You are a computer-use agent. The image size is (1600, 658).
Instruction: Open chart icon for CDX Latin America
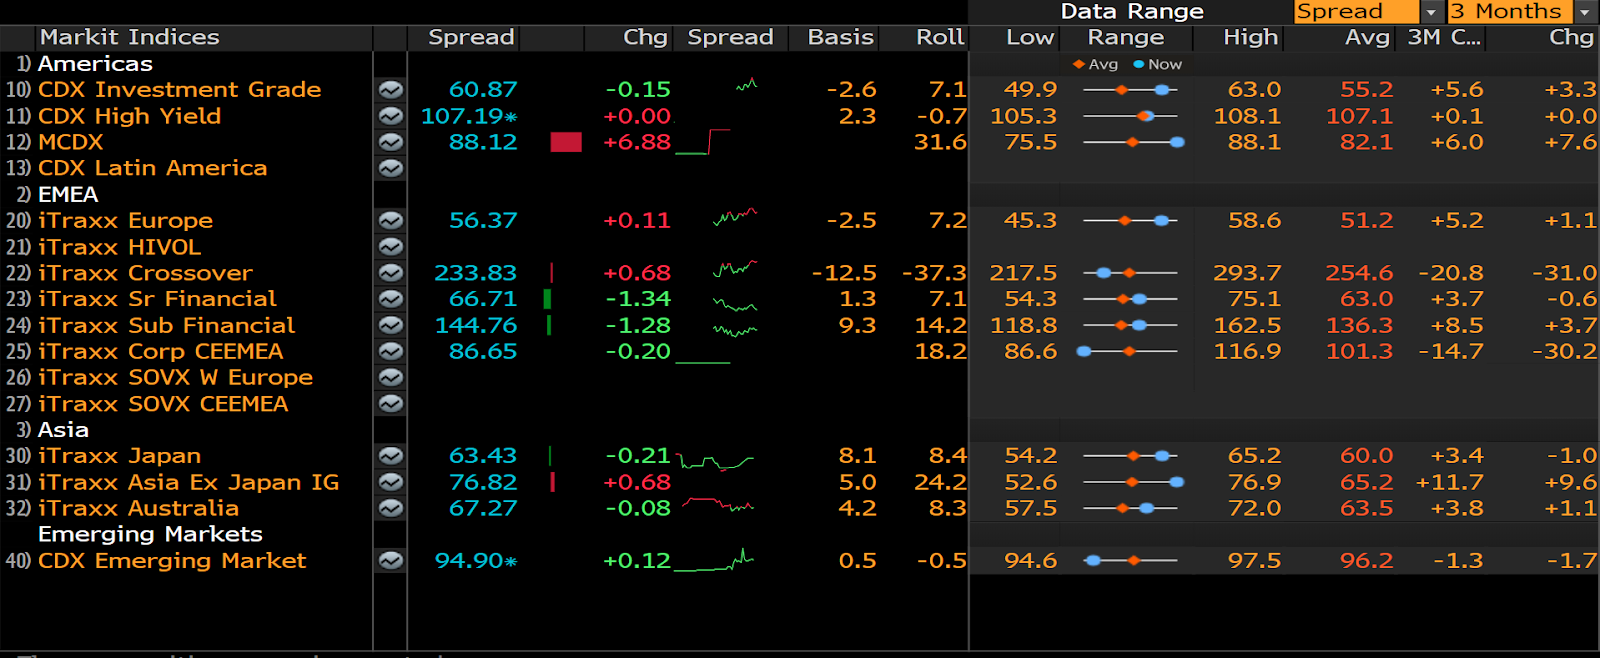[x=391, y=168]
